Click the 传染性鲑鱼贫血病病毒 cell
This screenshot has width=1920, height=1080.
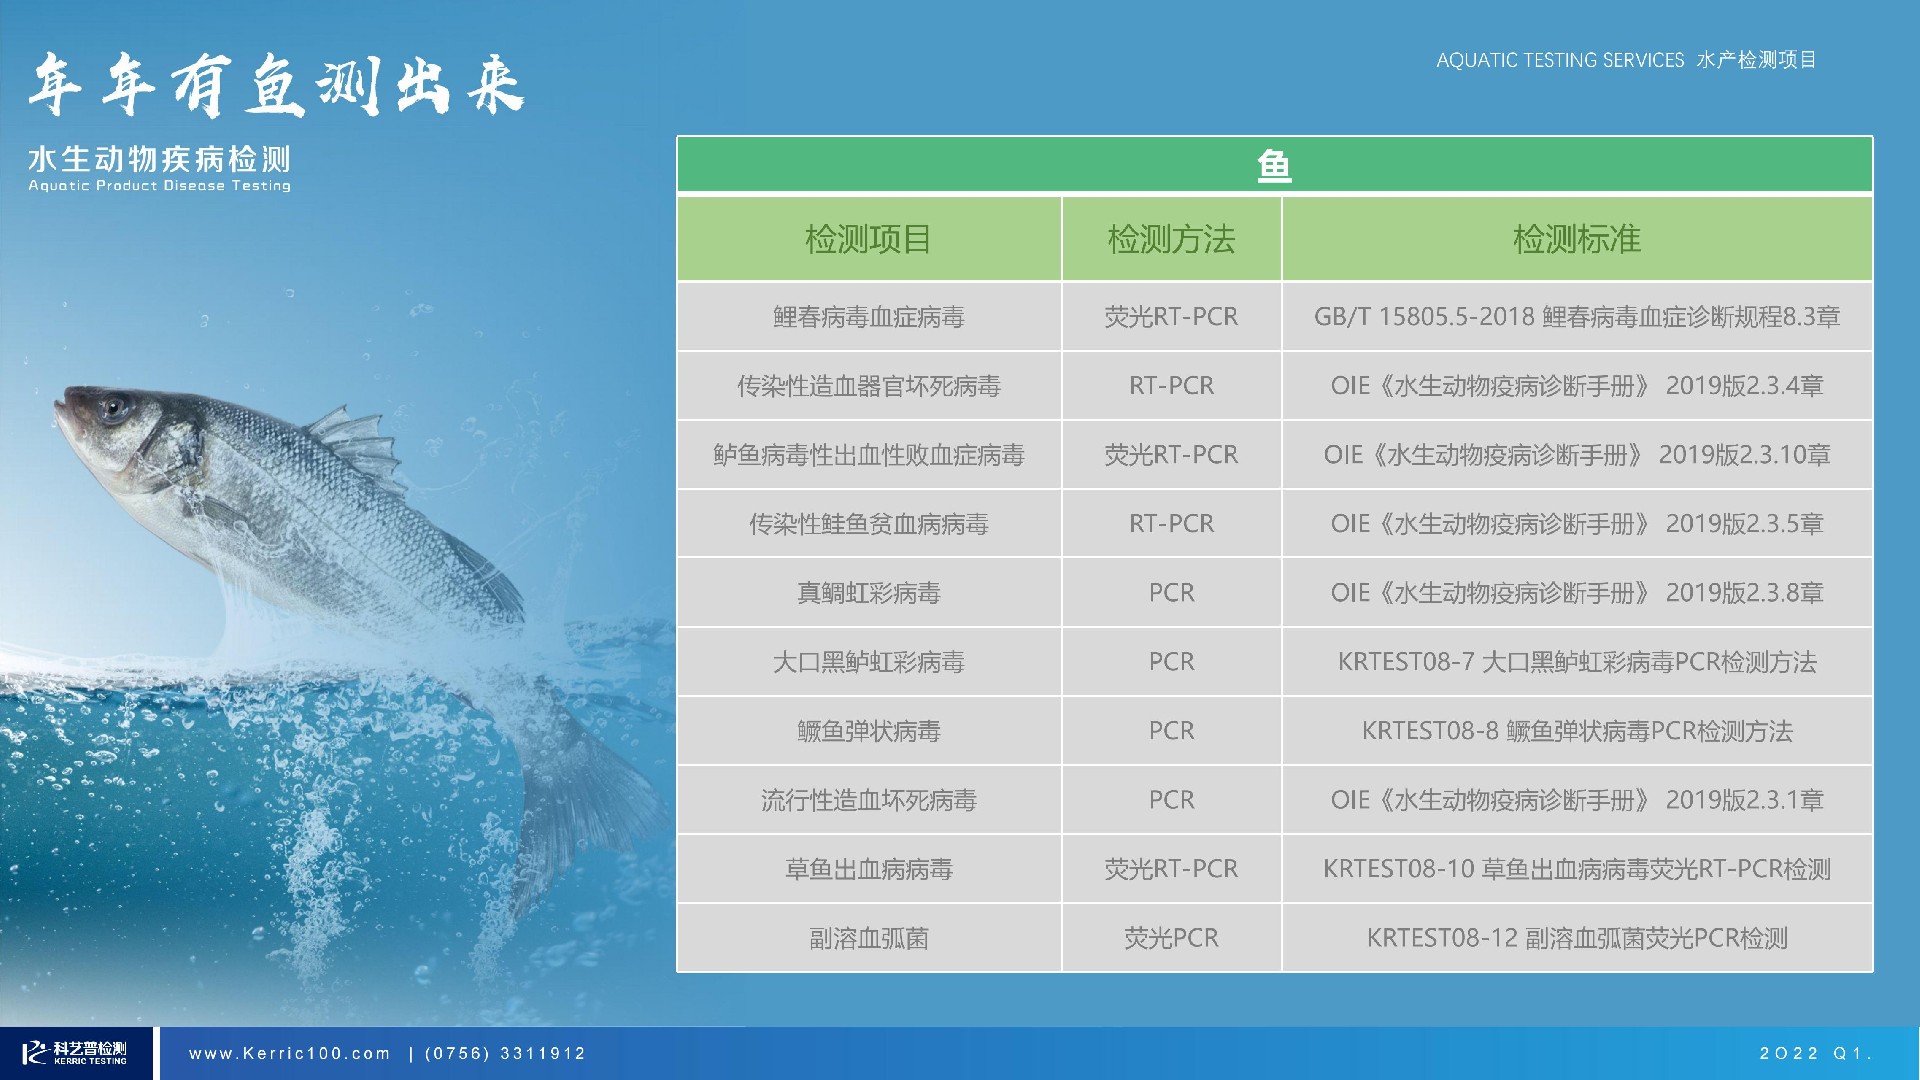click(869, 524)
